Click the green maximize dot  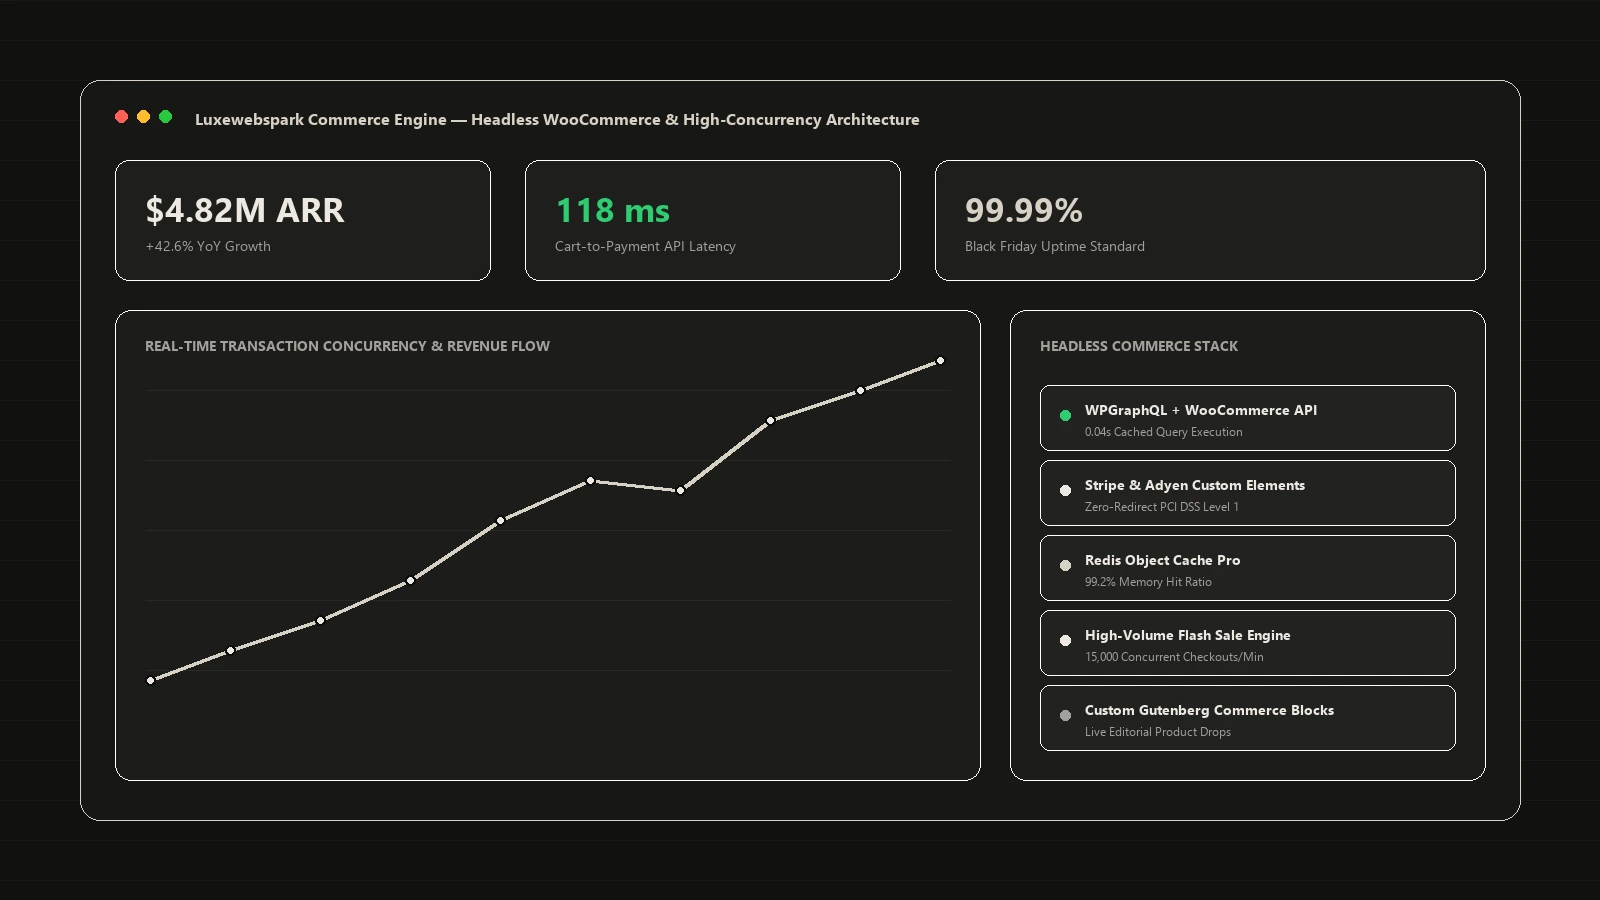(165, 117)
